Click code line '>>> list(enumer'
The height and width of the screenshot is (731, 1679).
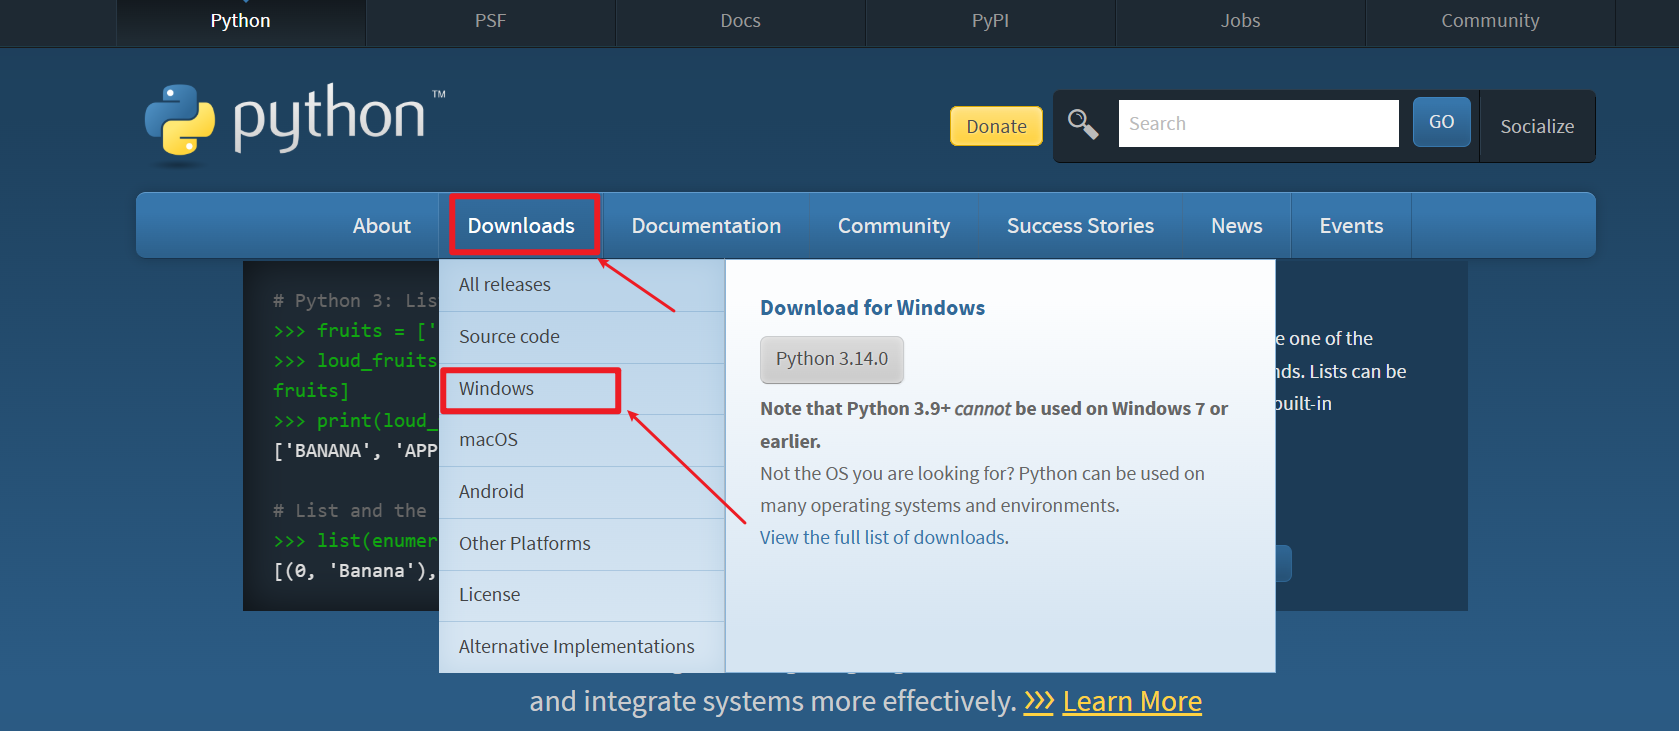[355, 541]
